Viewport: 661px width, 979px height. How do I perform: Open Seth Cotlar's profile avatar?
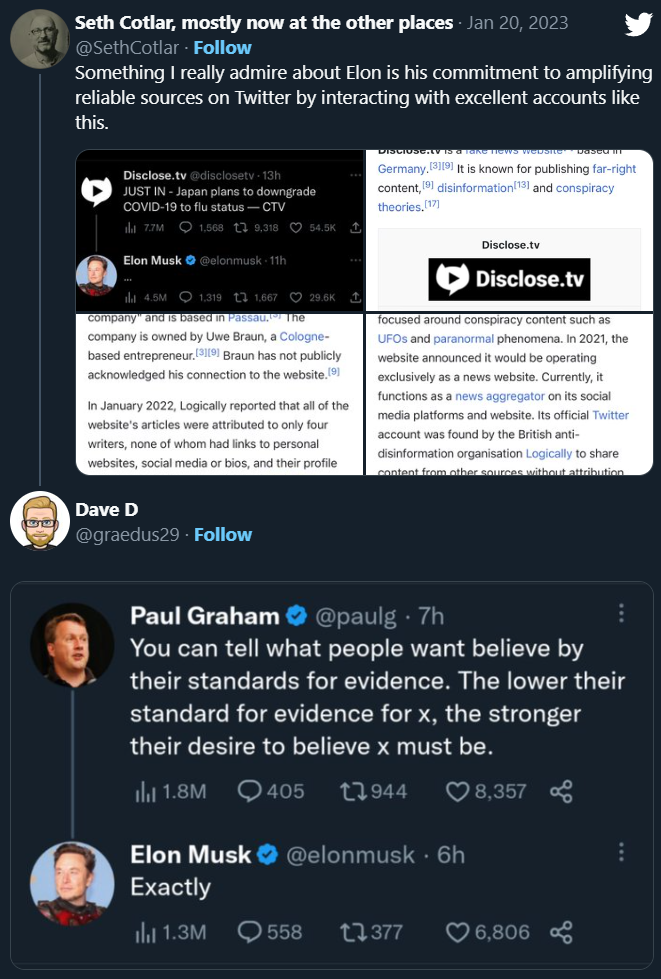[39, 37]
